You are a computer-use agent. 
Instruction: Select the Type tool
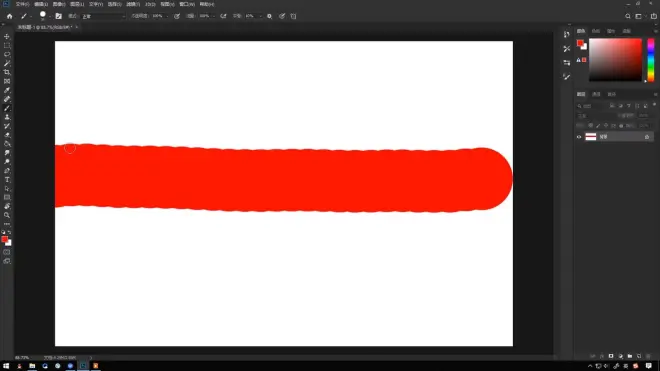click(x=7, y=180)
